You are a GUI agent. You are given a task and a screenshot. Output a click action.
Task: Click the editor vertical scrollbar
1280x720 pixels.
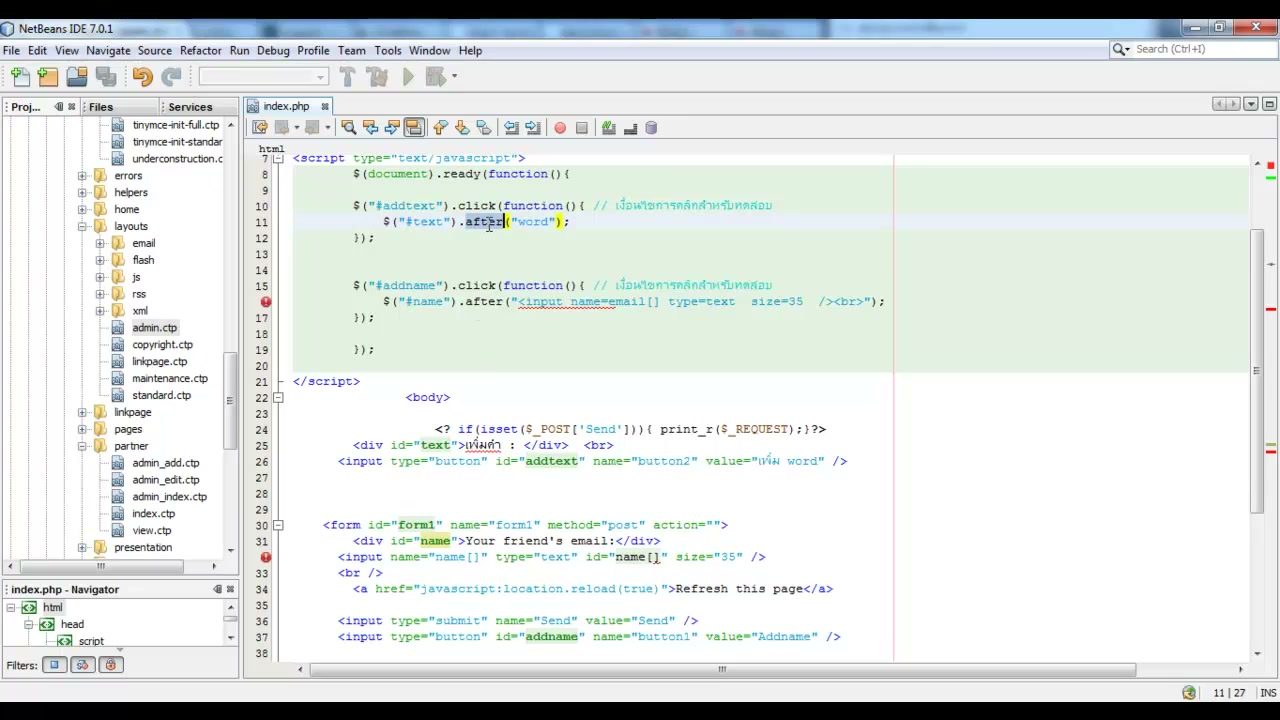coord(1257,372)
